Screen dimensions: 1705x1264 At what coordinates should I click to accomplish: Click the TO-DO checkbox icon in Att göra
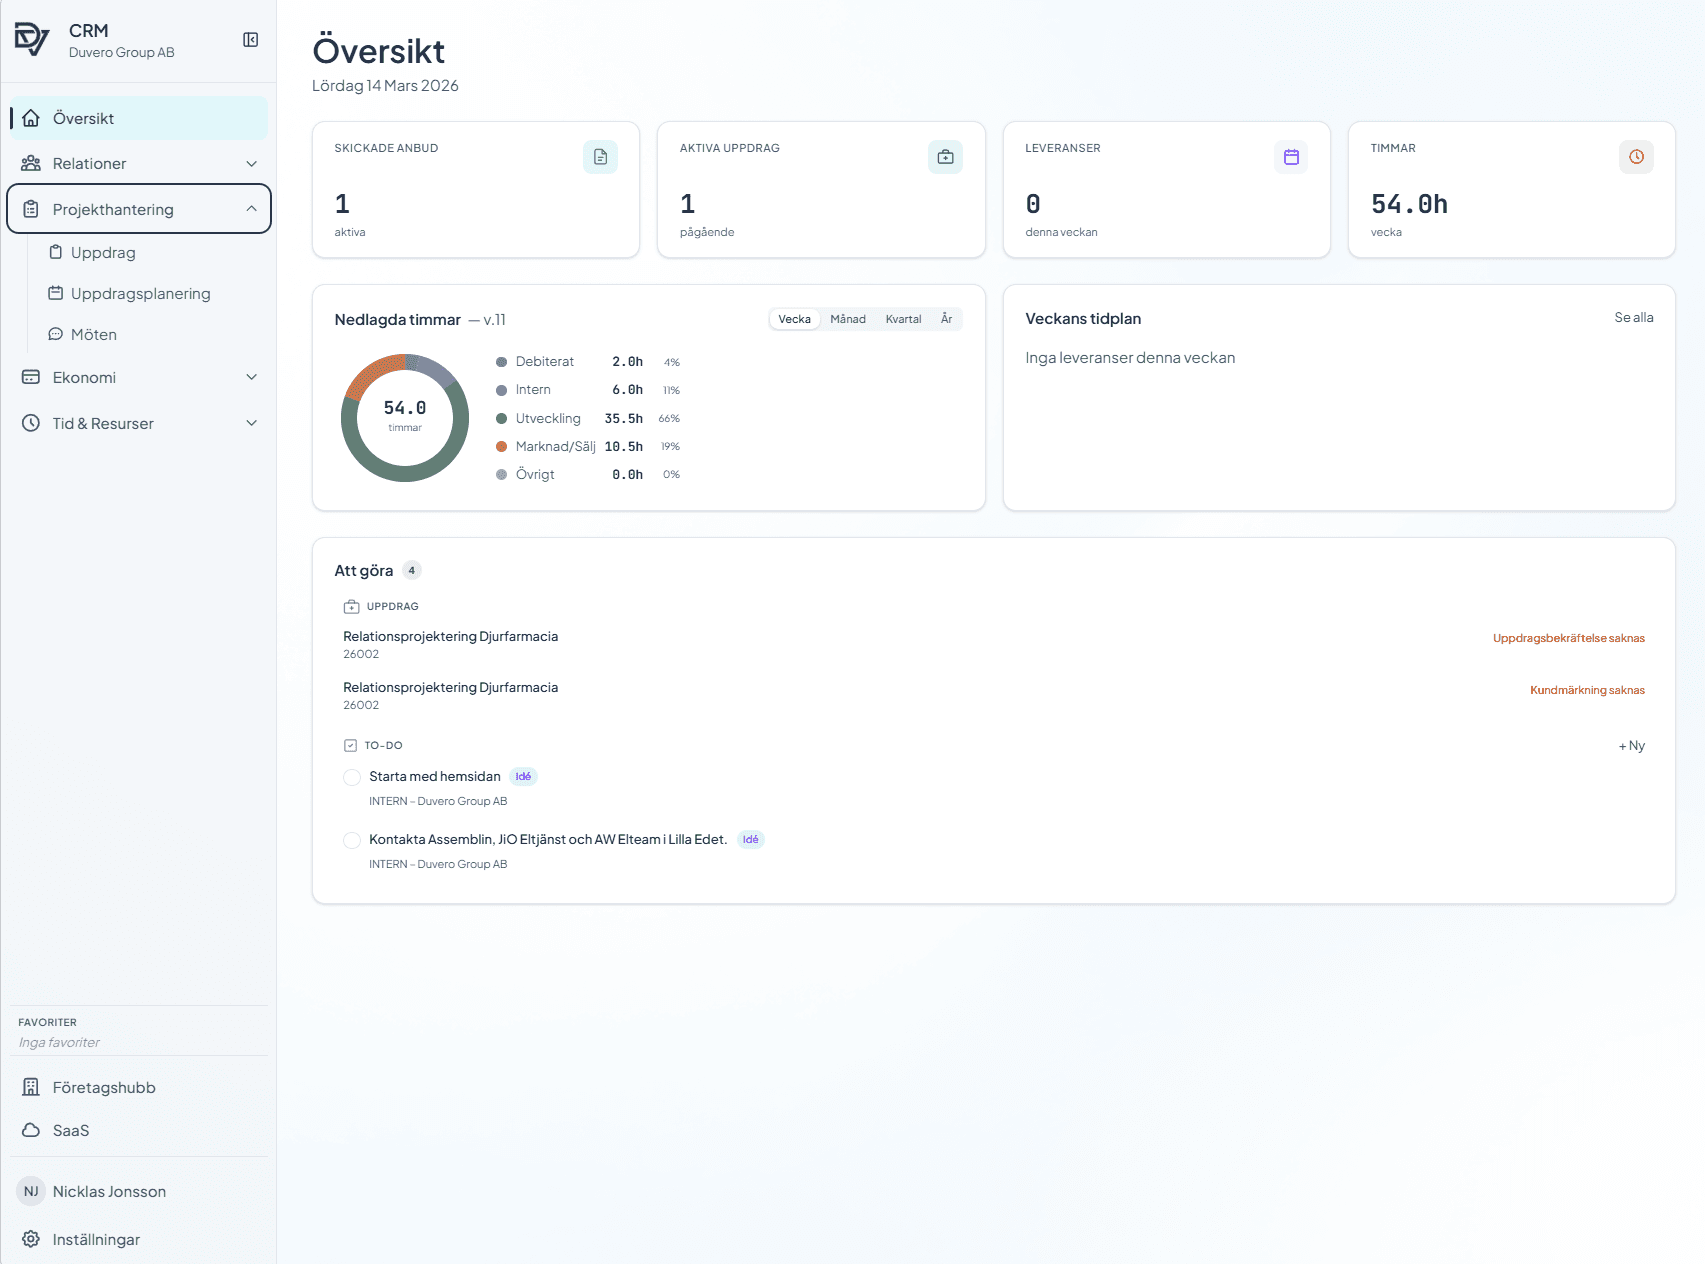tap(350, 744)
